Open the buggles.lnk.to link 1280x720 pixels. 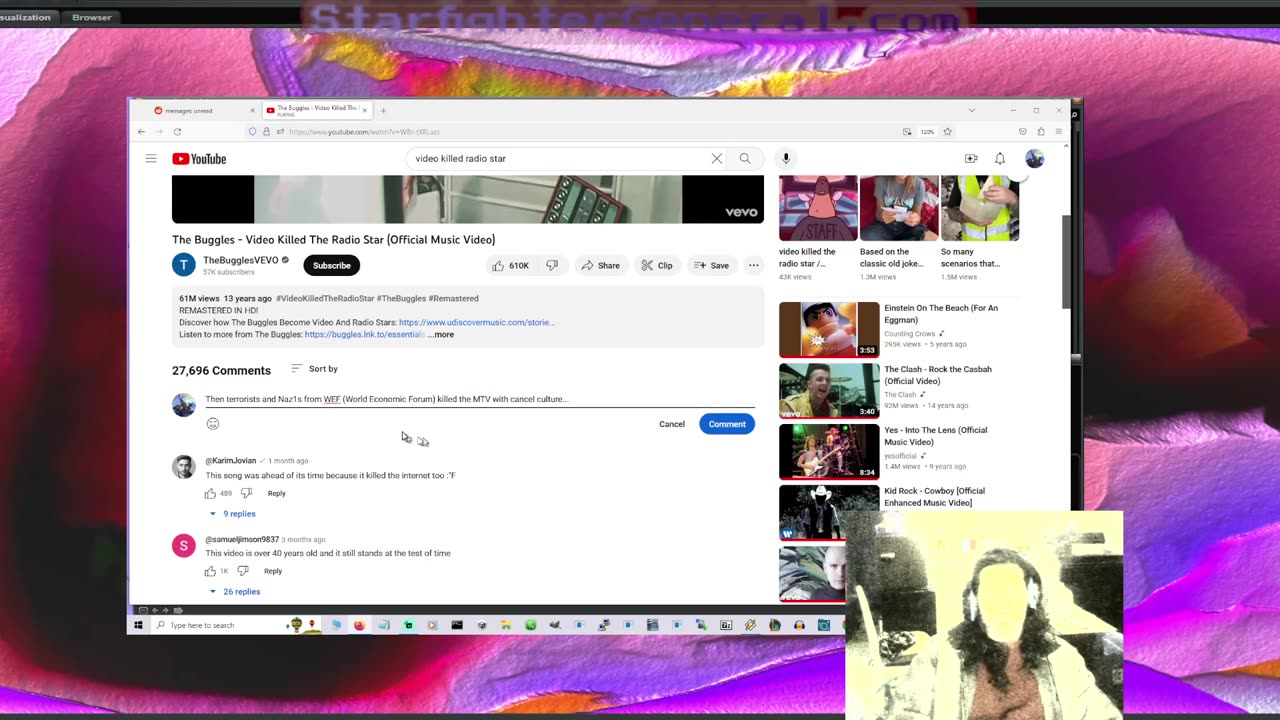(x=364, y=334)
